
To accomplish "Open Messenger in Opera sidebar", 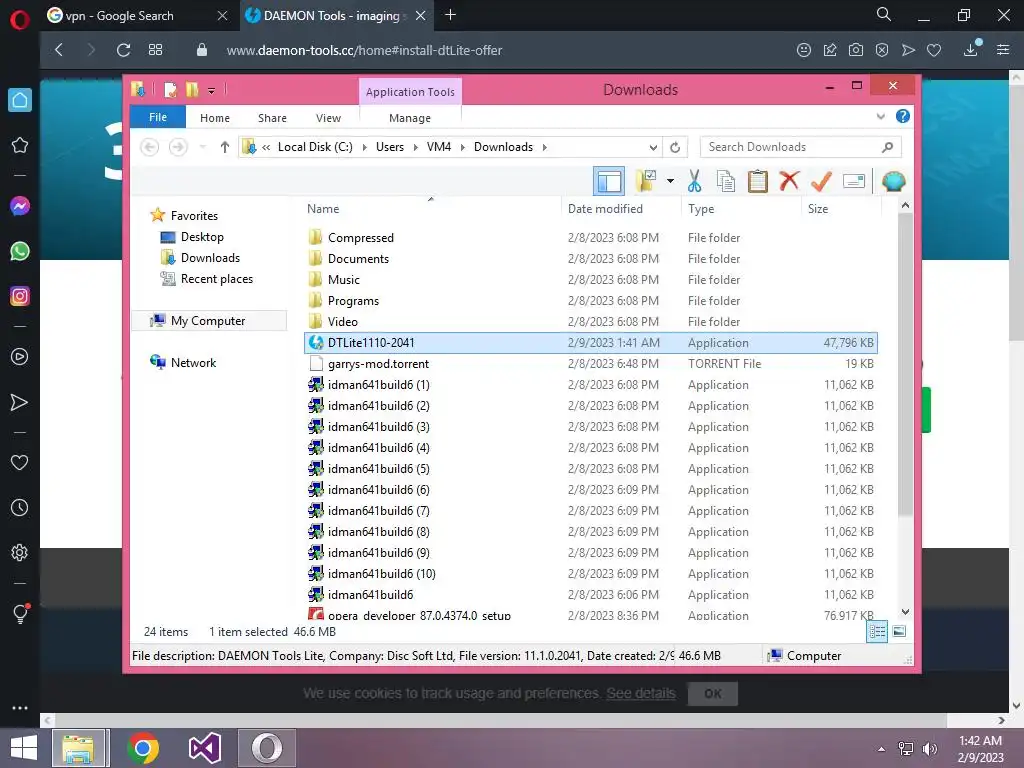I will 20,206.
